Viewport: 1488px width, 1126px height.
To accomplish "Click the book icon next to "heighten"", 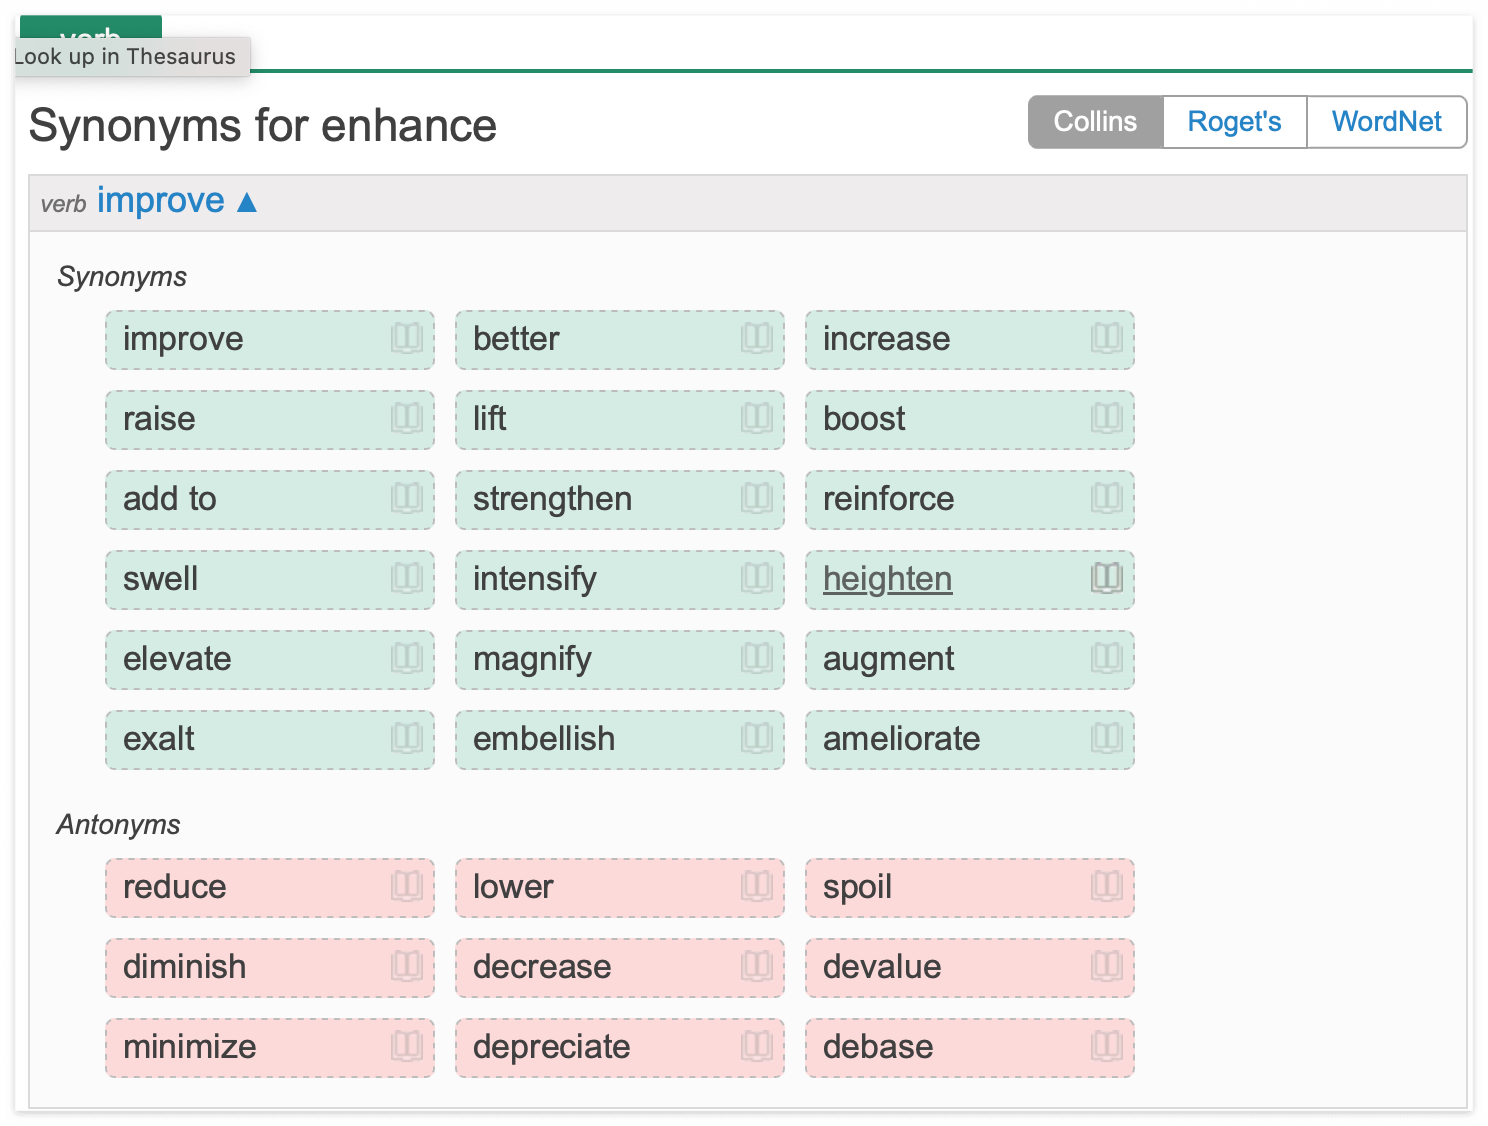I will (x=1106, y=578).
